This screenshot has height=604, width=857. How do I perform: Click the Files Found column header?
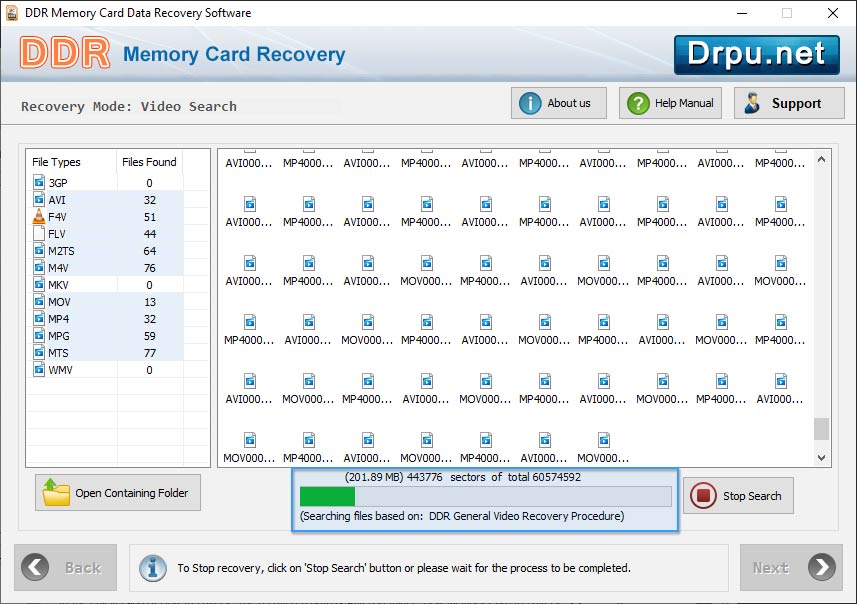149,162
